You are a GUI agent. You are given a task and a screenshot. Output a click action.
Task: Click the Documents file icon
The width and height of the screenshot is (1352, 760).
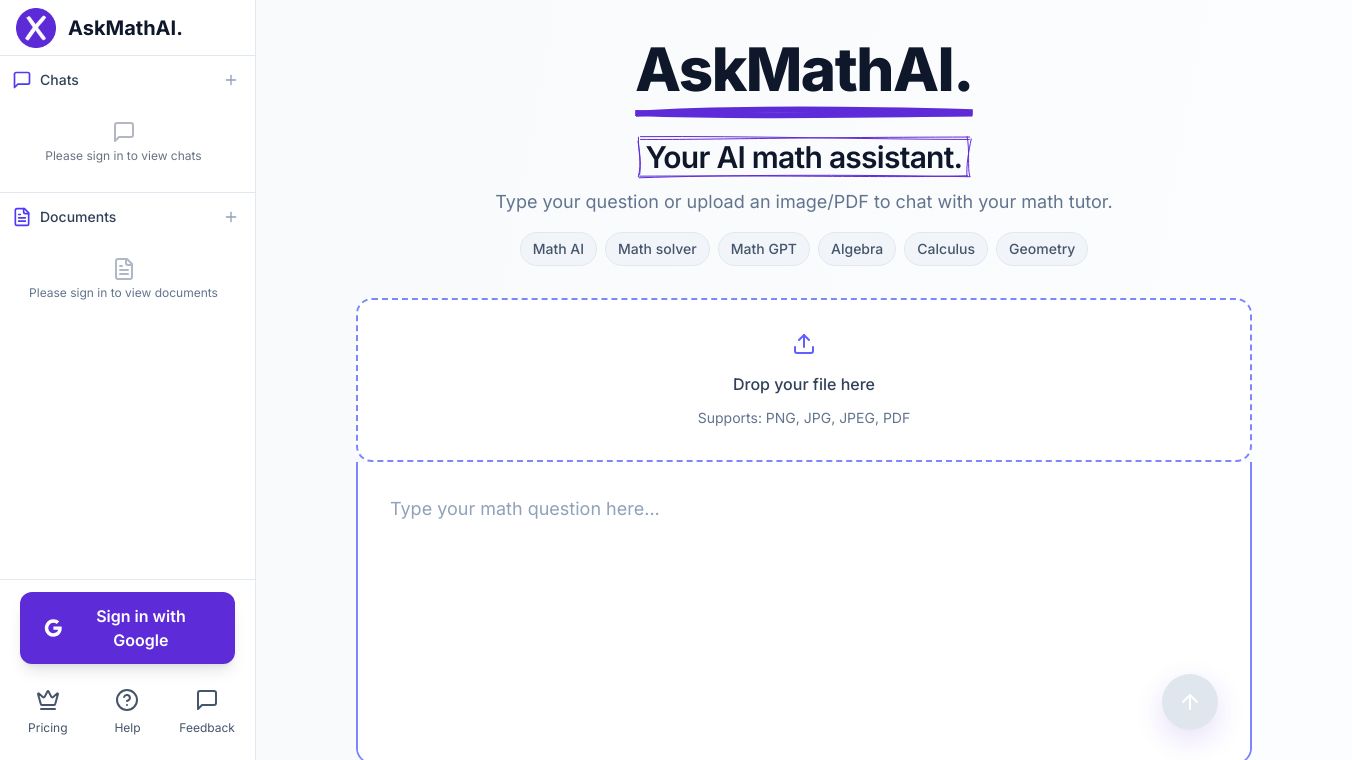pos(22,217)
